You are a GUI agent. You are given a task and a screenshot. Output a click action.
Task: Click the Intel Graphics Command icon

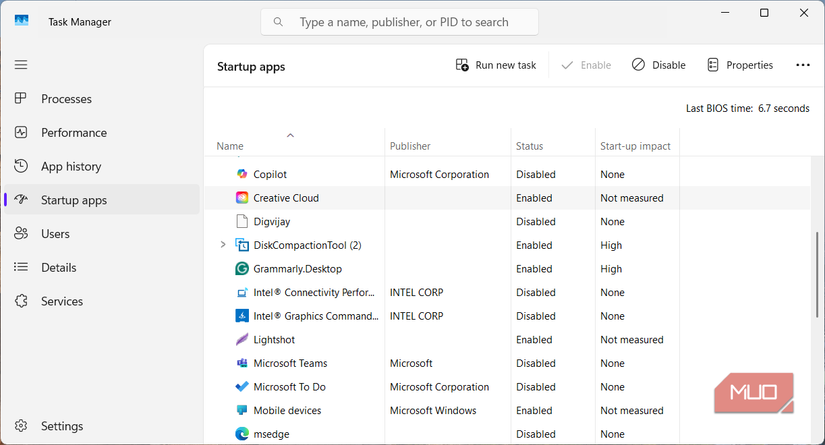242,316
